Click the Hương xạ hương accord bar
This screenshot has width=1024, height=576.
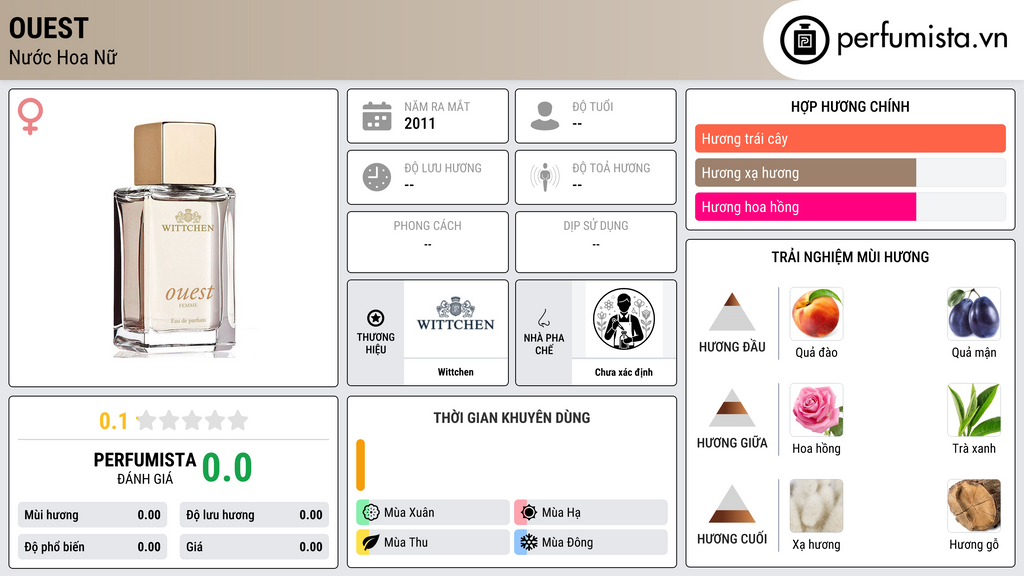point(850,172)
